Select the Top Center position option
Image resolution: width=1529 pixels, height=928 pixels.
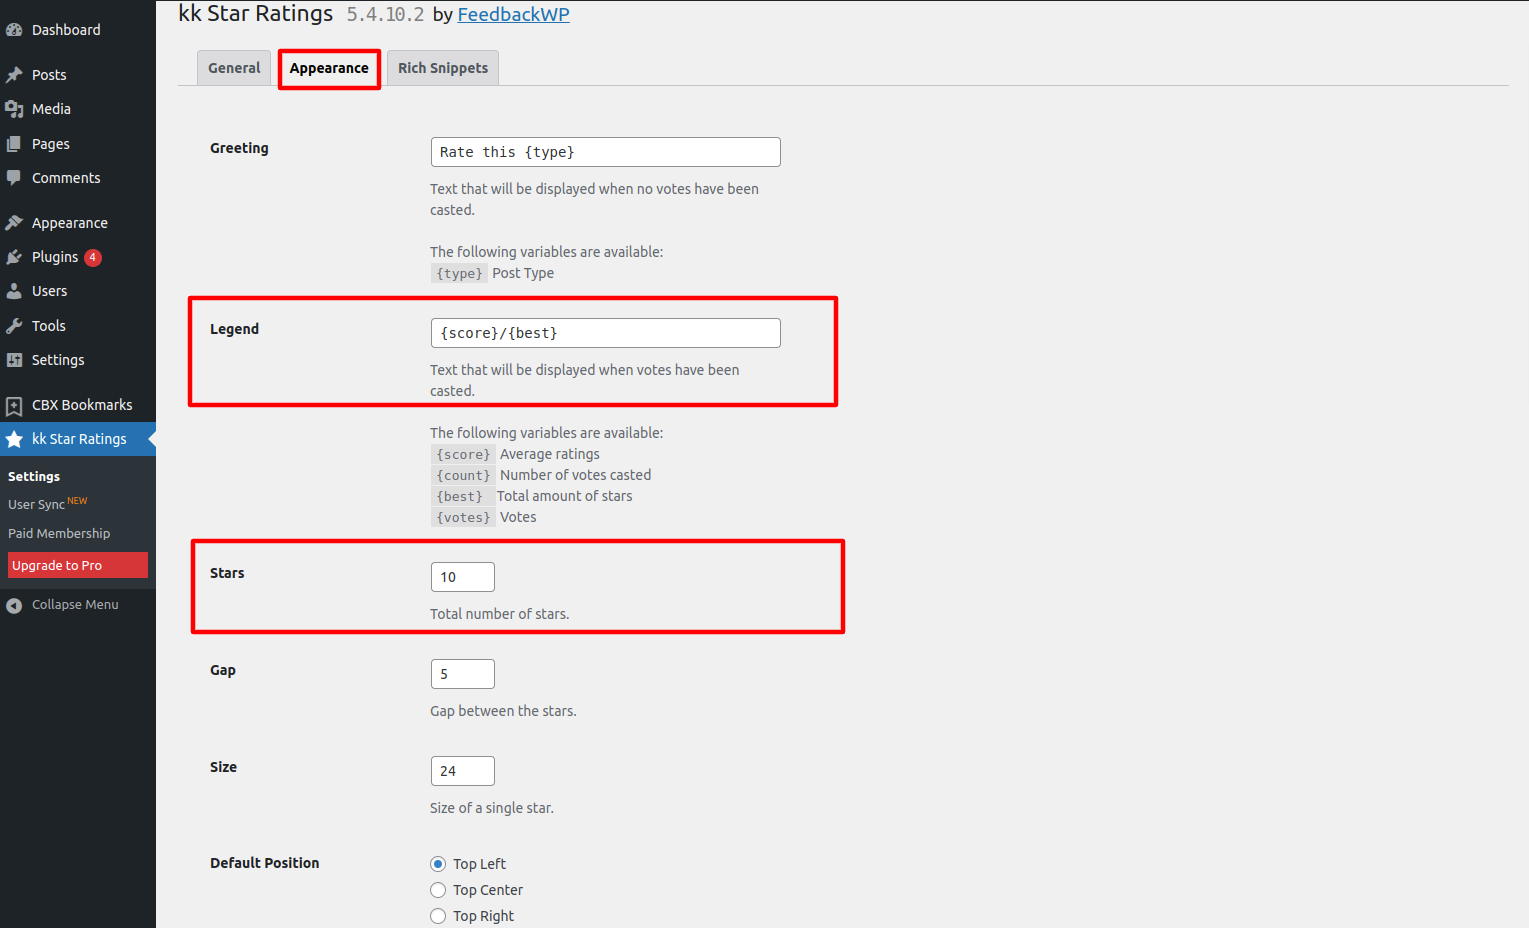click(438, 890)
